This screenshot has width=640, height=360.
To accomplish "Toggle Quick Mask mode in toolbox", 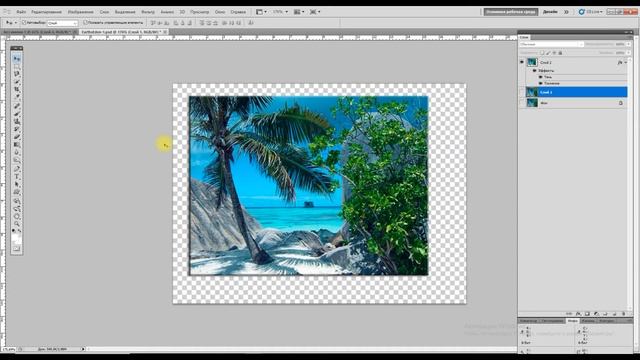I will coord(17,248).
